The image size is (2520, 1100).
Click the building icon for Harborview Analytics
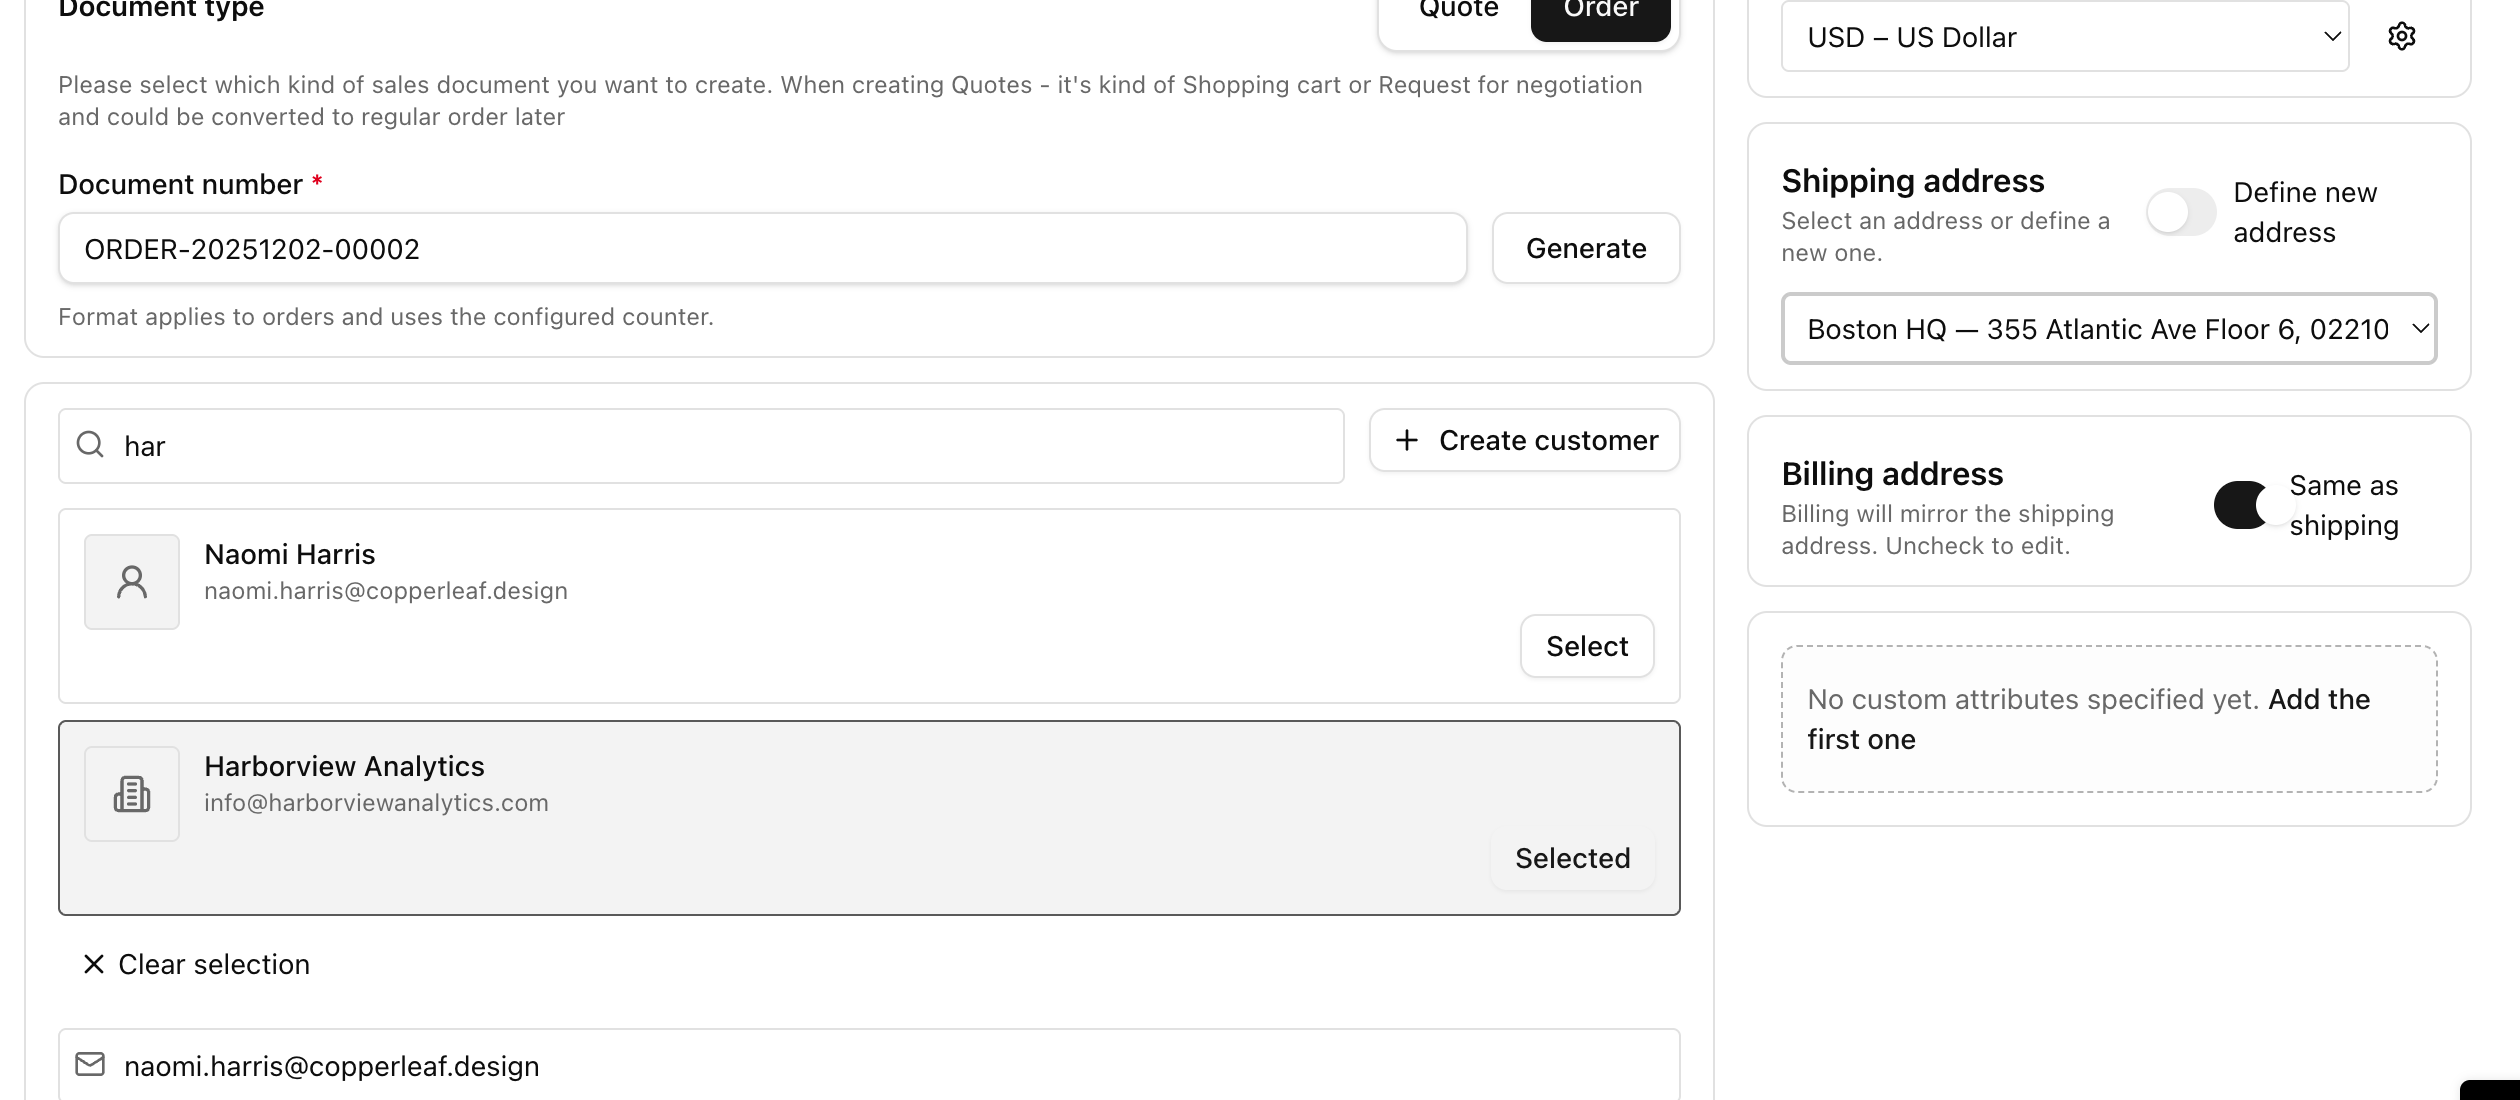[x=131, y=793]
